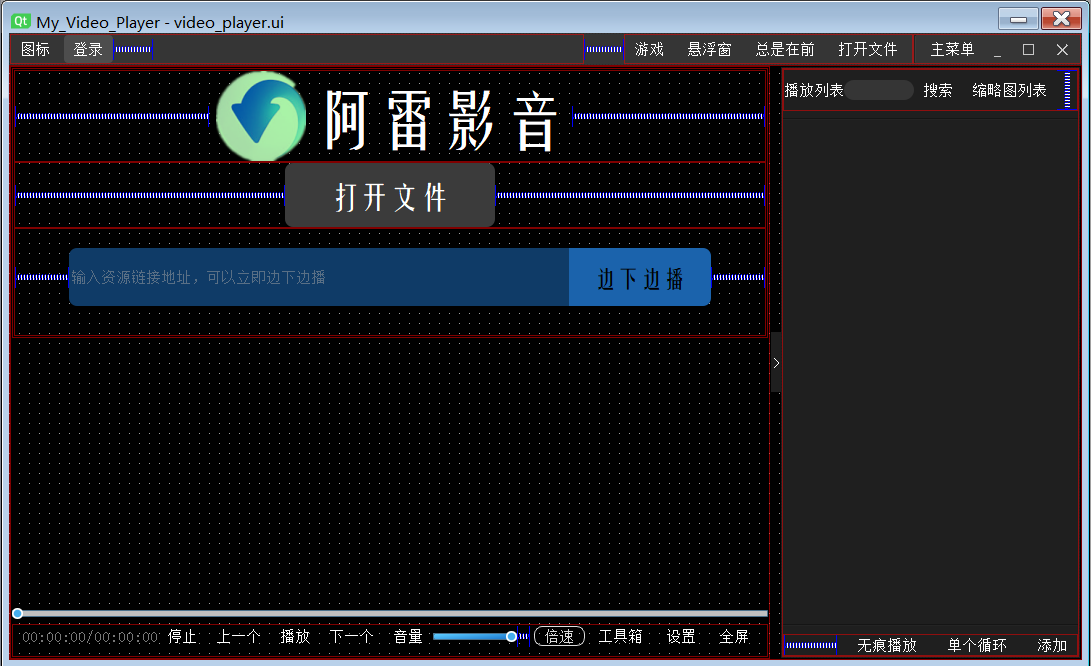Viewport: 1091px width, 666px height.
Task: Open the 倍速 playback speed selector
Action: (x=559, y=637)
